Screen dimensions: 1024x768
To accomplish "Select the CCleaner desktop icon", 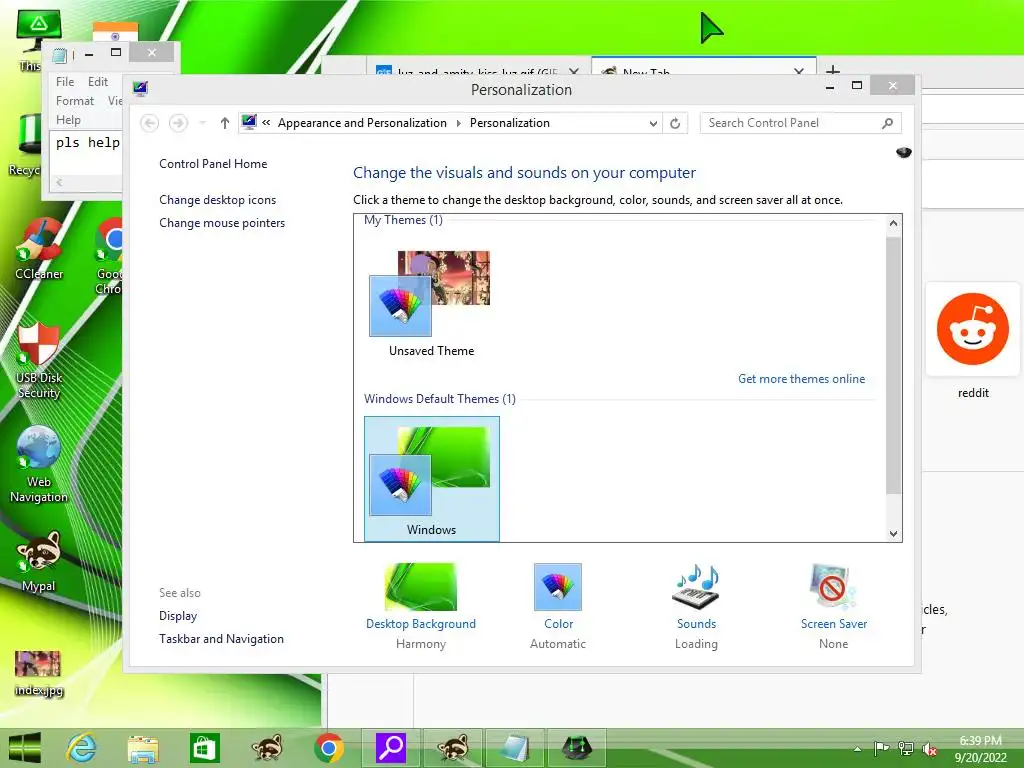I will click(x=39, y=249).
